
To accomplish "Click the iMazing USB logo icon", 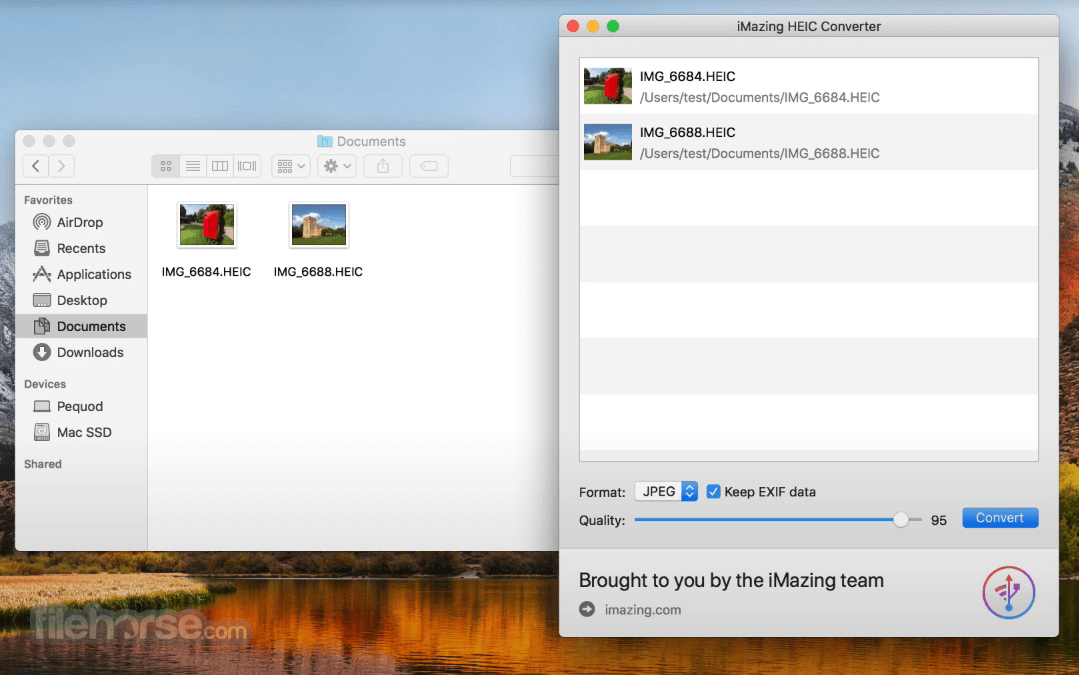I will click(x=1008, y=592).
